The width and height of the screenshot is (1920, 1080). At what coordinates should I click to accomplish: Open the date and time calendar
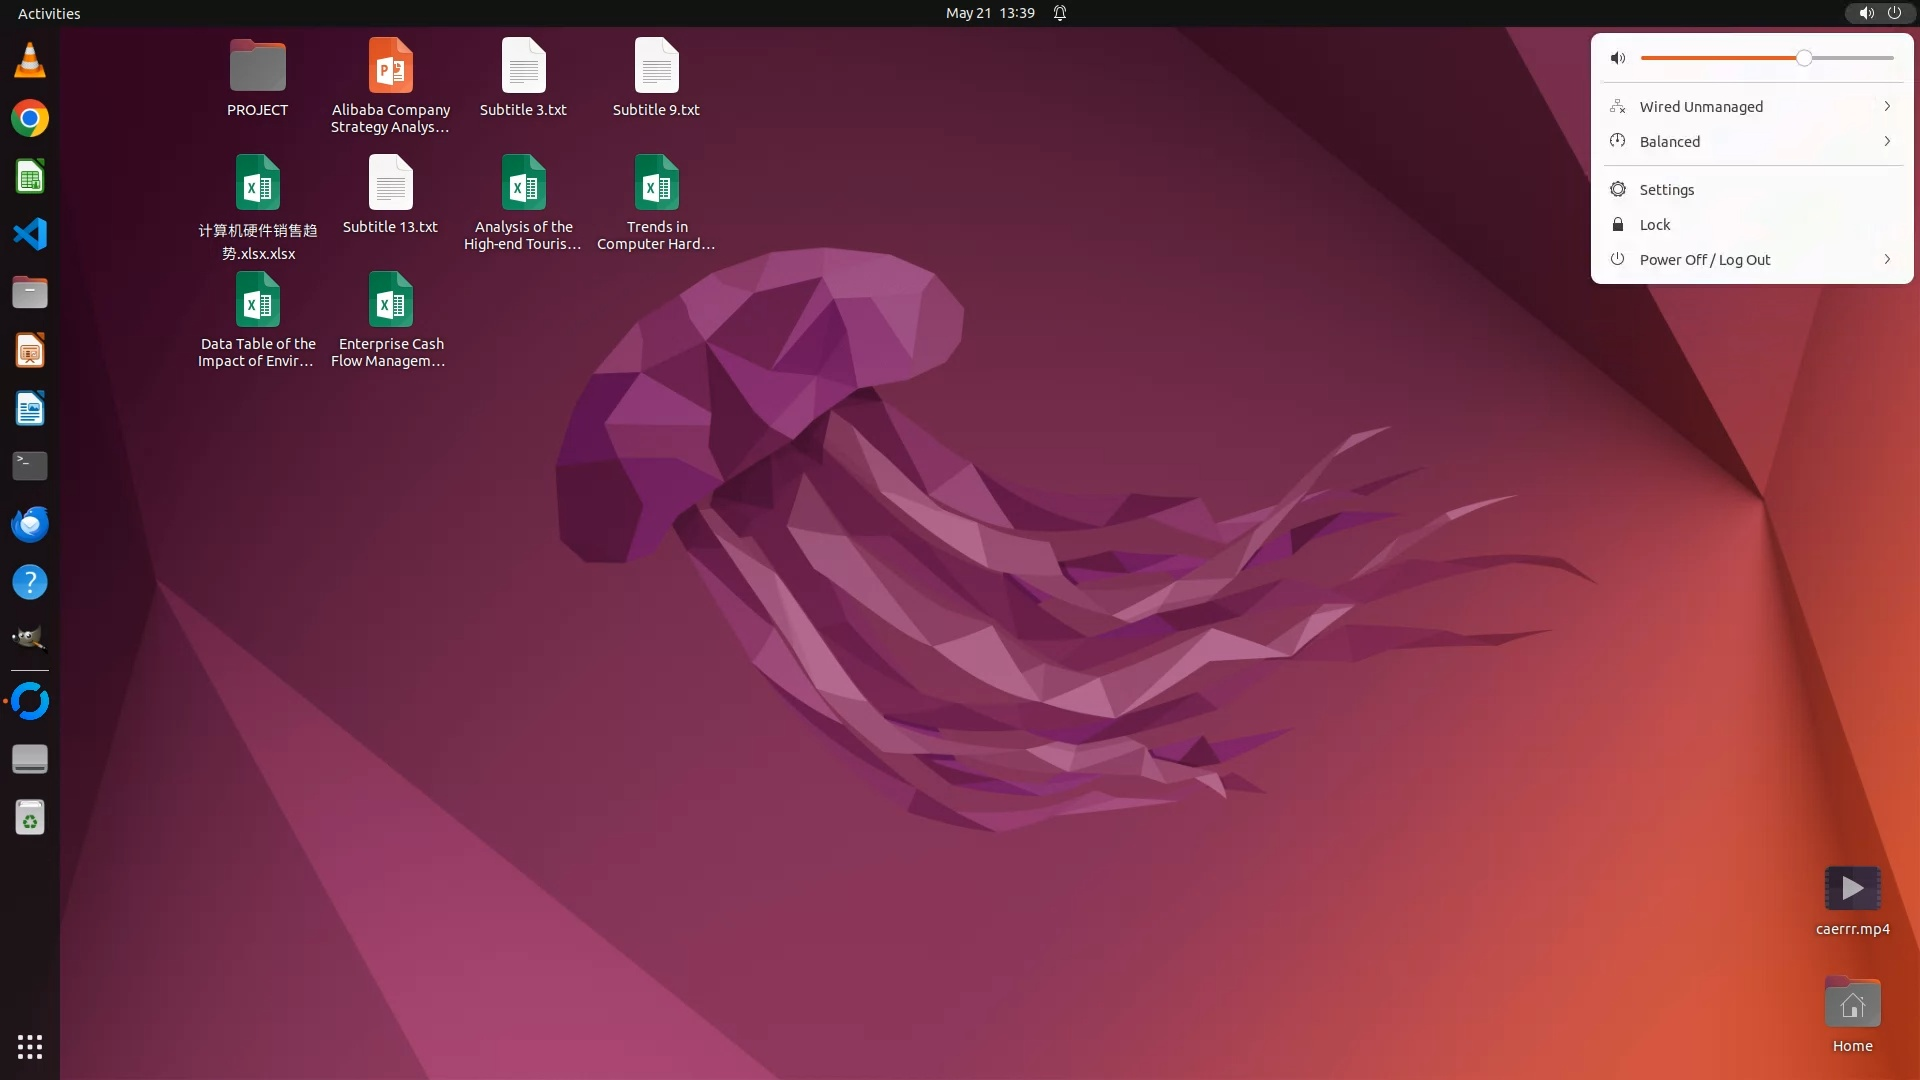point(989,13)
